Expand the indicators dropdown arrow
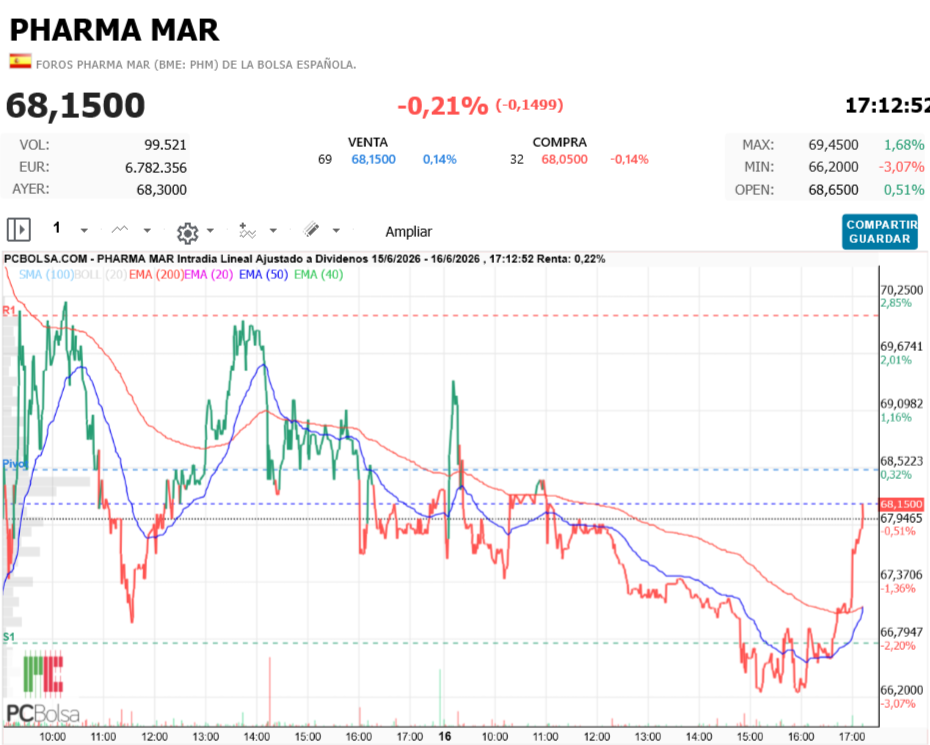 (273, 230)
